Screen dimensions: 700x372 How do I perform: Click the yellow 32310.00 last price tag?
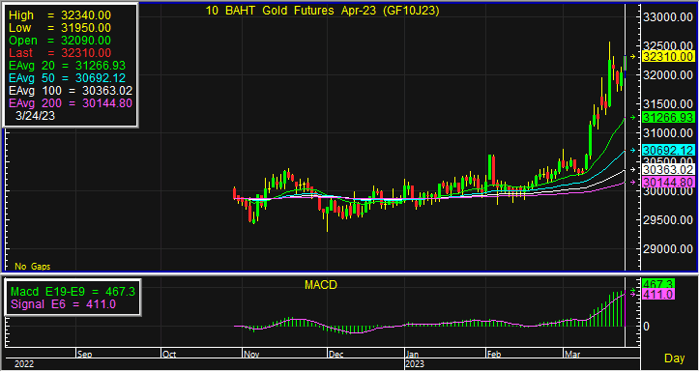668,57
